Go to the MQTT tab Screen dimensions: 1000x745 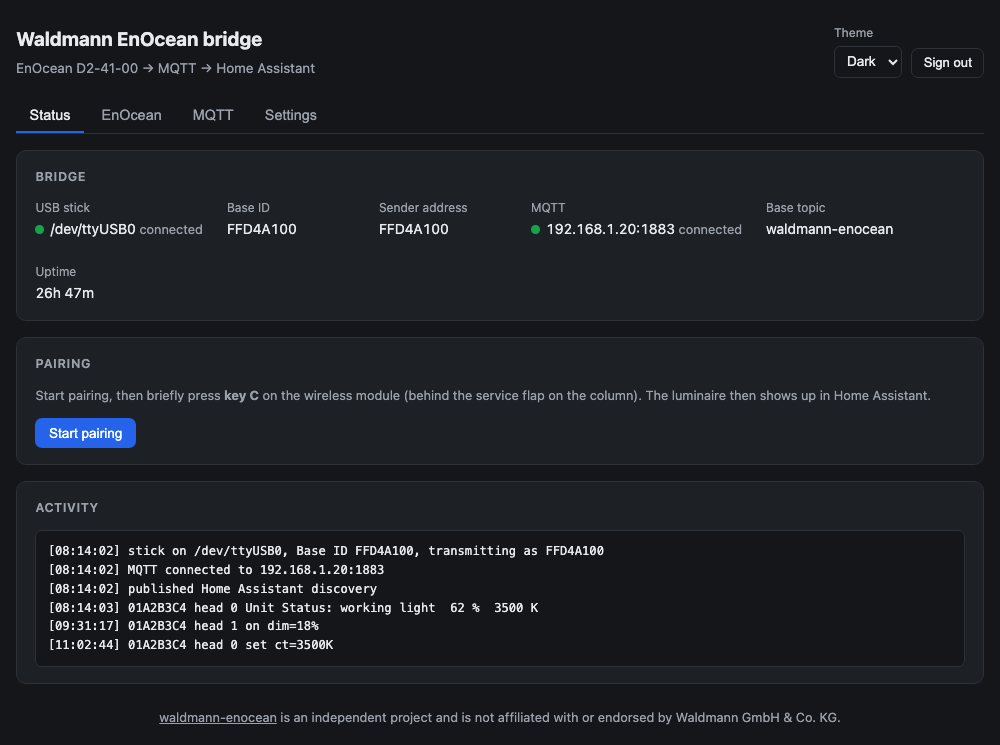point(213,115)
